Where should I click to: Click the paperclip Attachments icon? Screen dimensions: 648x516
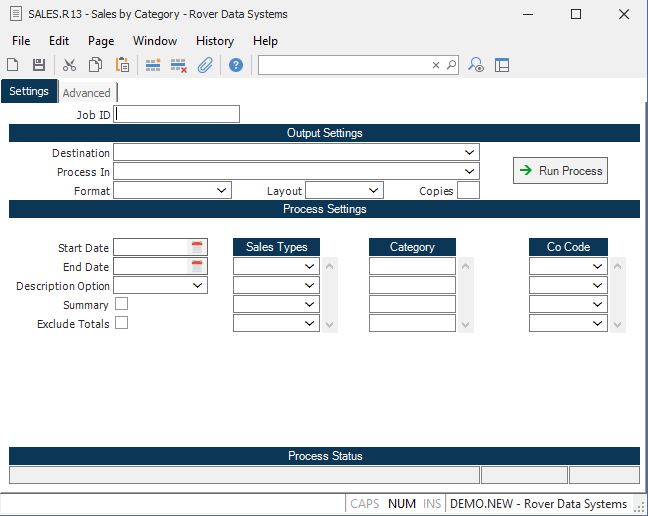(205, 65)
